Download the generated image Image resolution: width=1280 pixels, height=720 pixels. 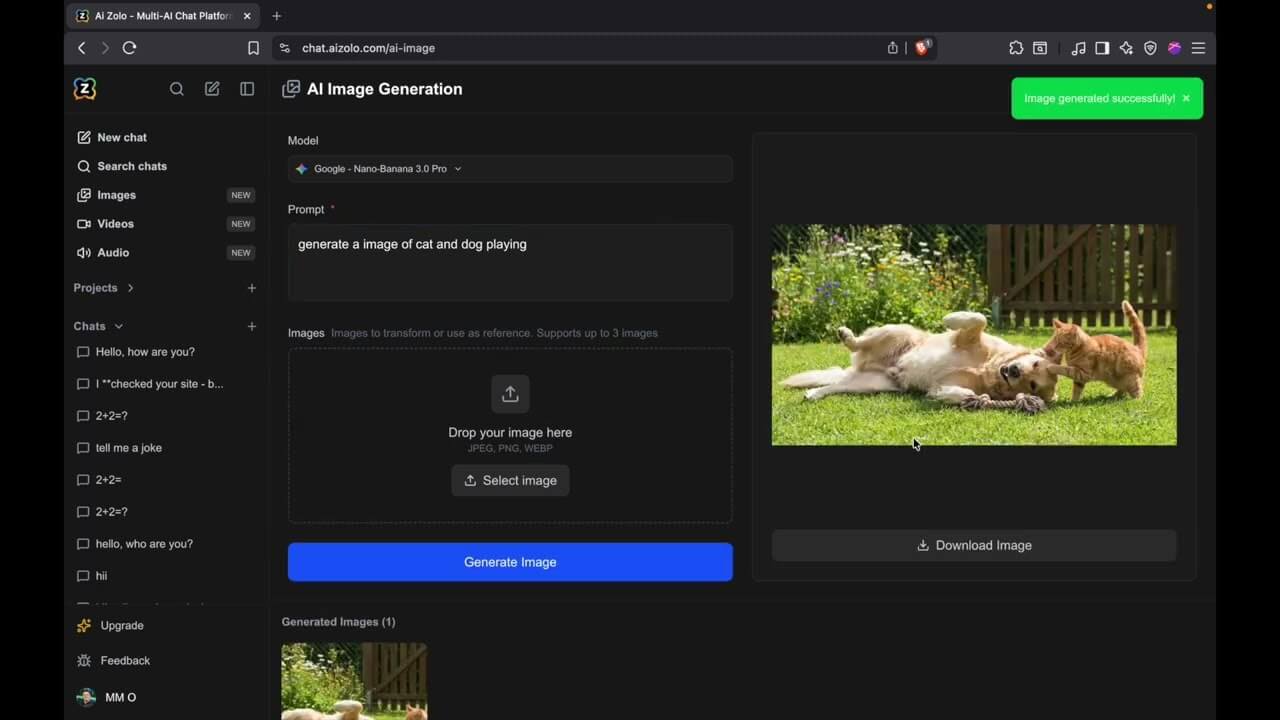tap(973, 545)
